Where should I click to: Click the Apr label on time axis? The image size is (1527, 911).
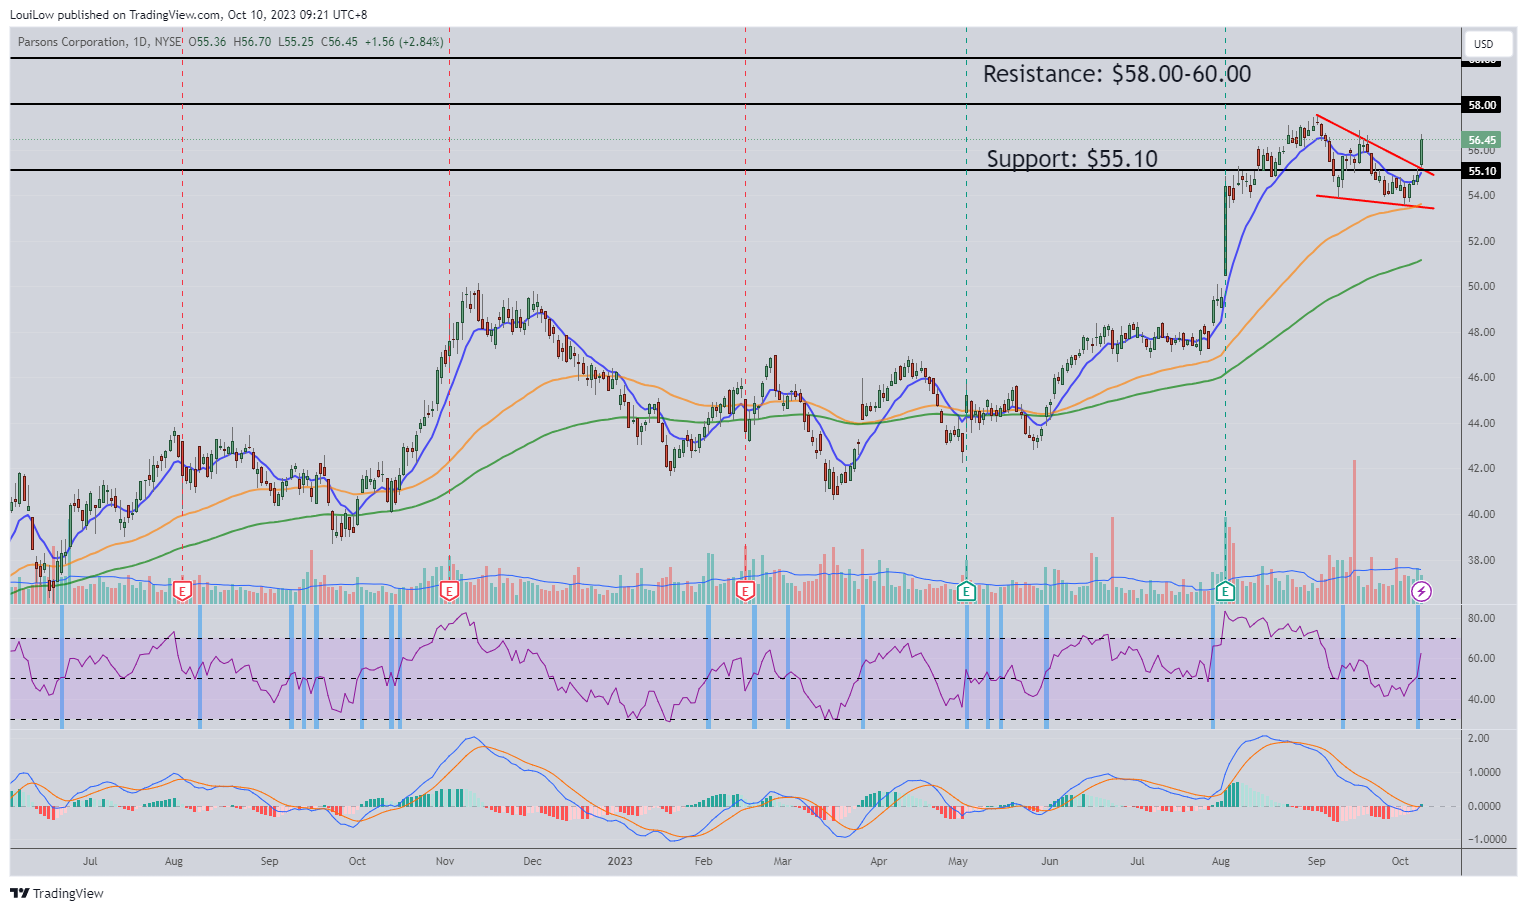point(878,861)
